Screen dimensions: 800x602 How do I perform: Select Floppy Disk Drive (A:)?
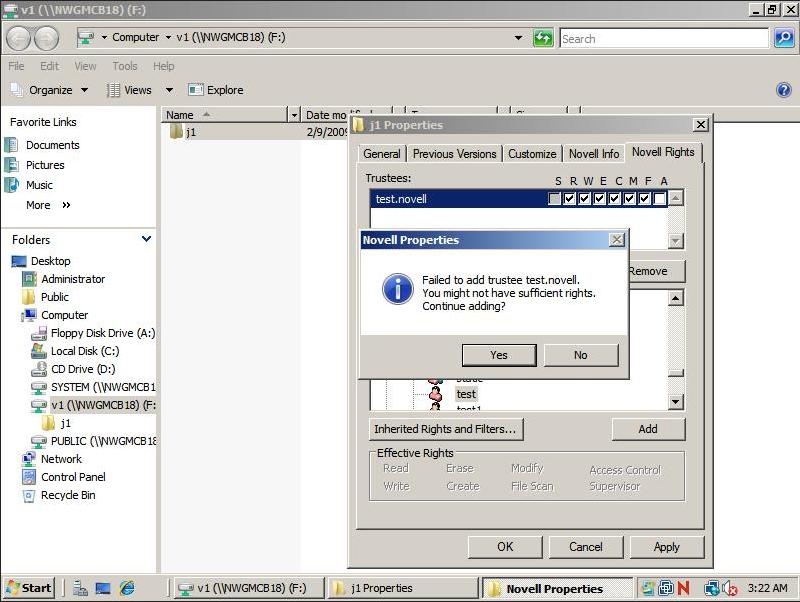(x=103, y=333)
